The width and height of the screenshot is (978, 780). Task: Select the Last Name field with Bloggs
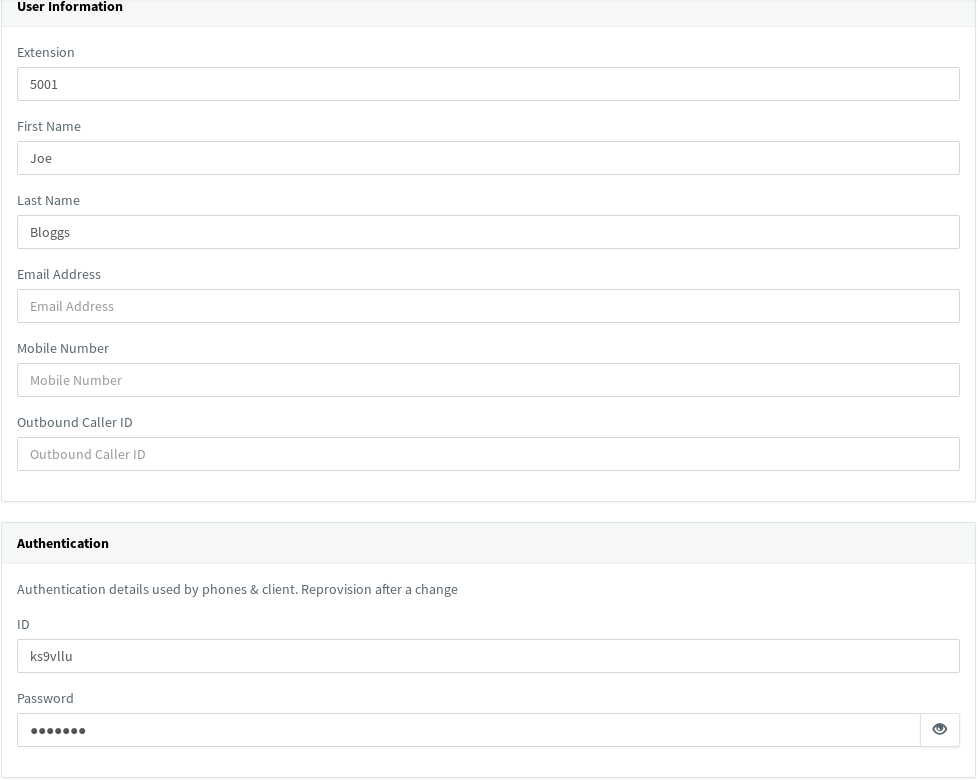(x=488, y=232)
